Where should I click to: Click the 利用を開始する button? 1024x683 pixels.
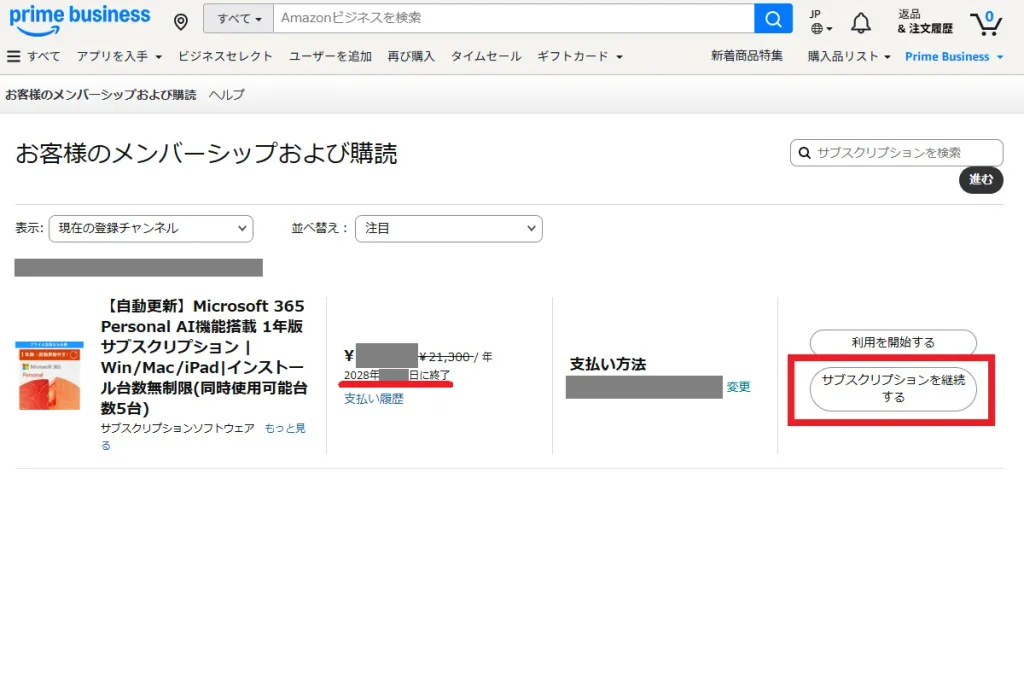click(893, 342)
